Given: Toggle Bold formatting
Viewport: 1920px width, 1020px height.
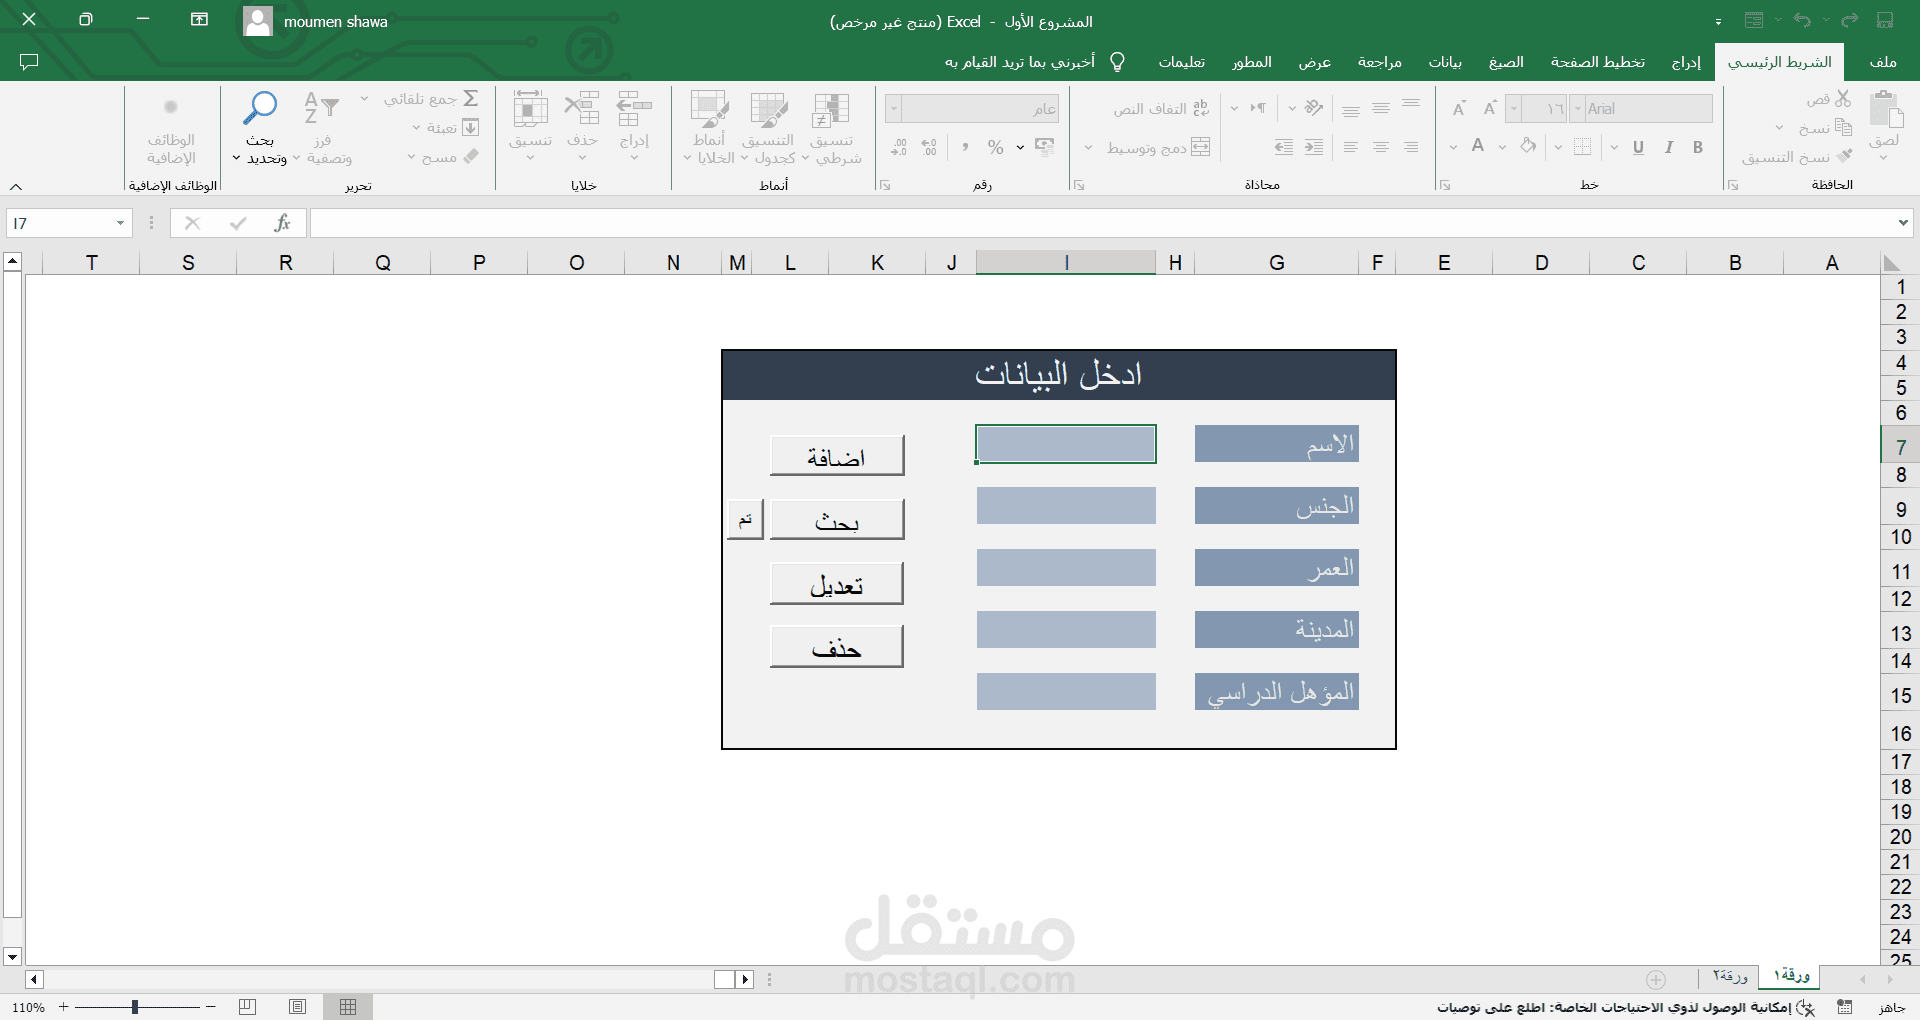Looking at the screenshot, I should pyautogui.click(x=1698, y=147).
